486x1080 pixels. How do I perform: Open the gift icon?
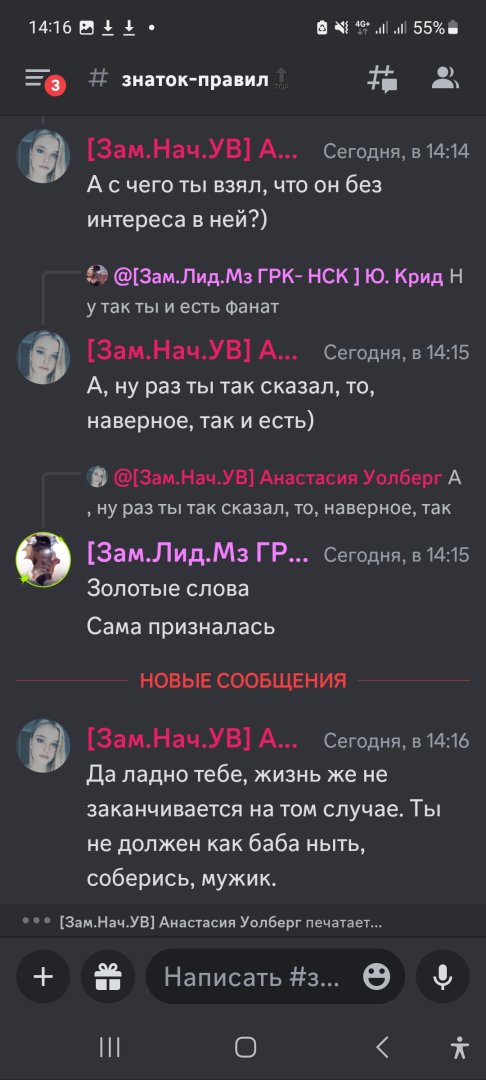click(x=107, y=976)
